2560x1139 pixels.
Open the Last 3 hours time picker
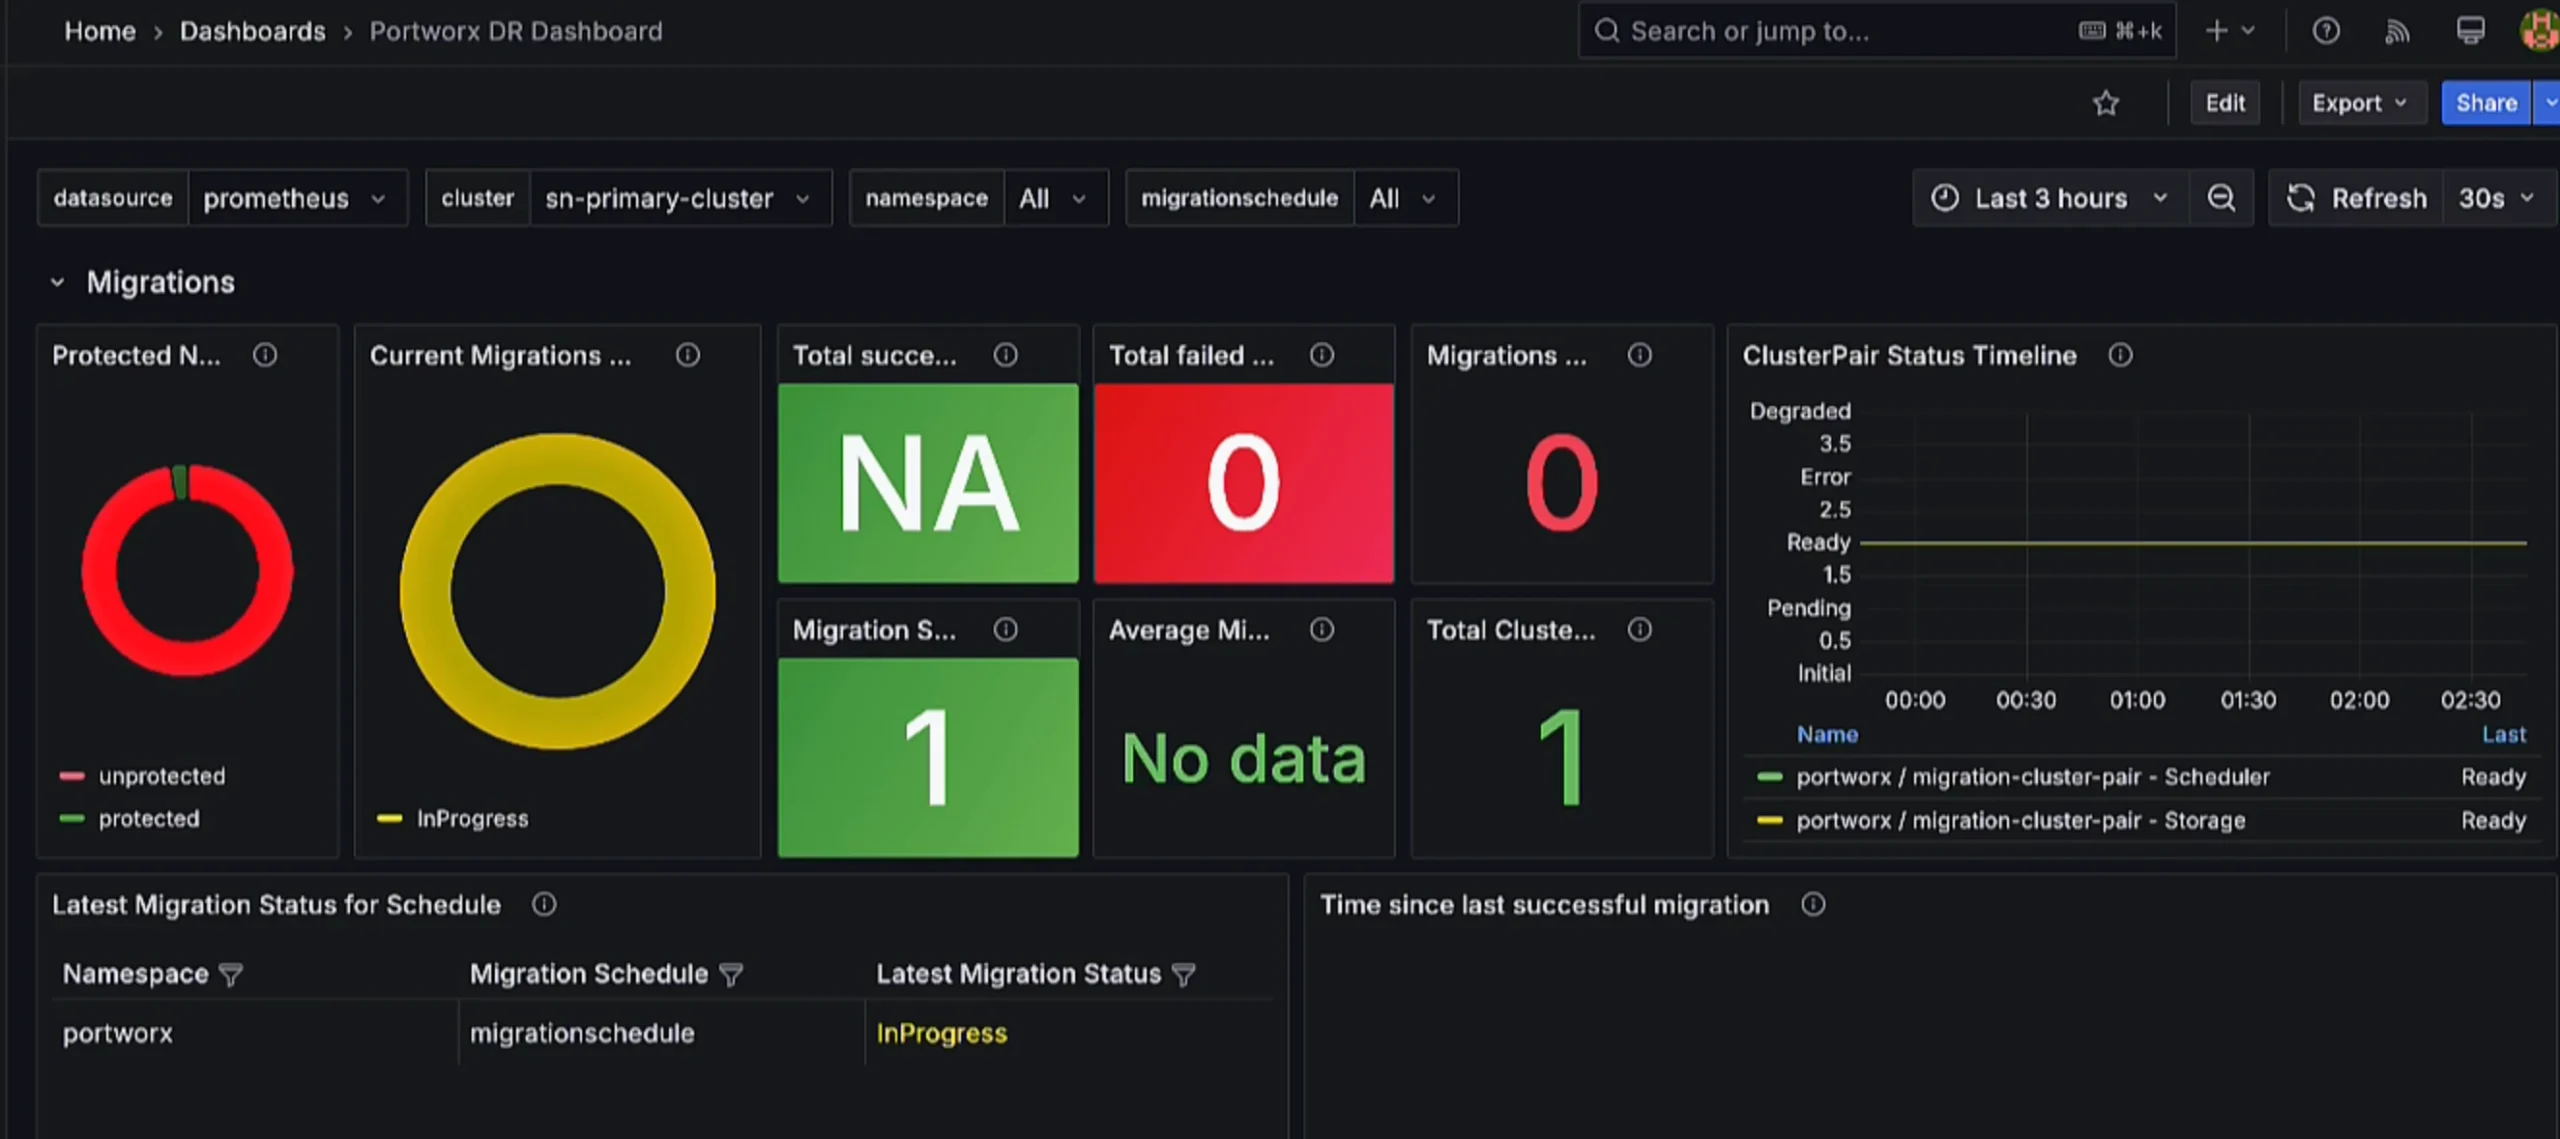[x=2050, y=198]
